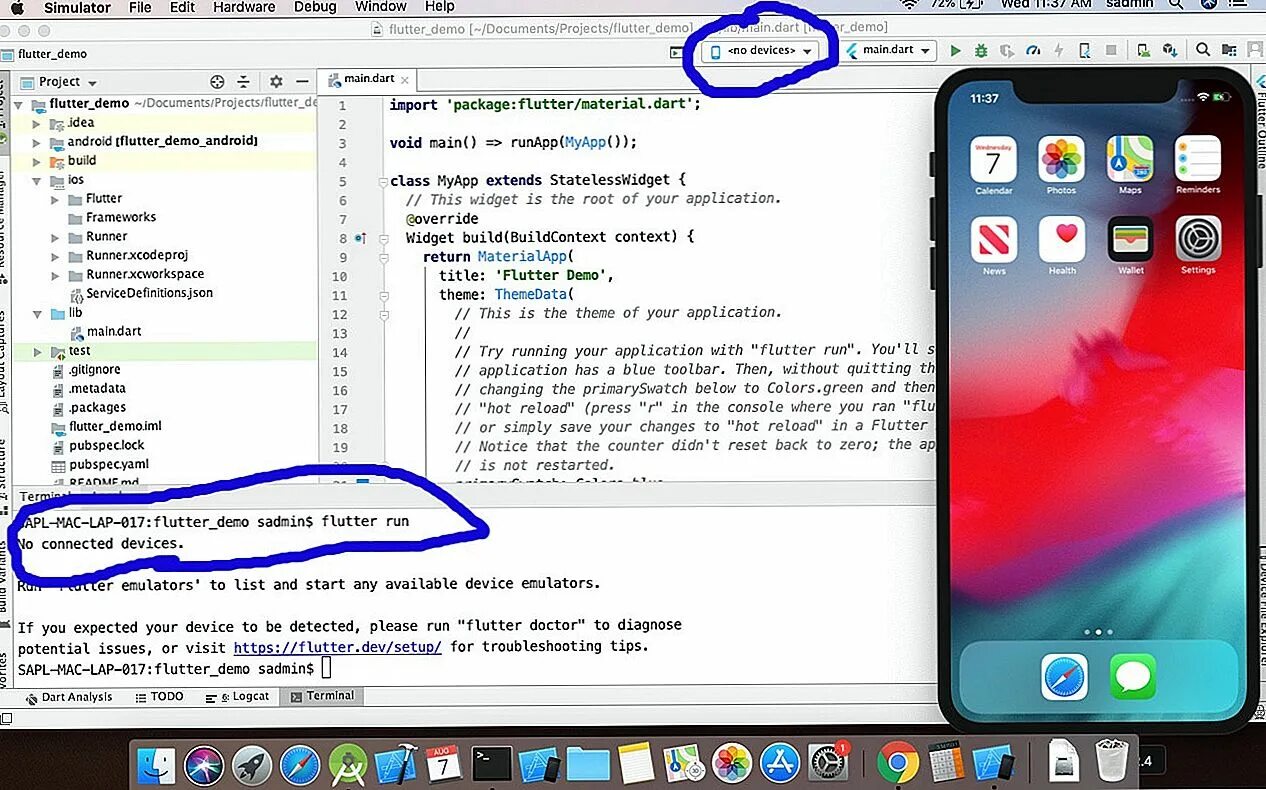
Task: Collapse the ios folder
Action: click(x=37, y=181)
